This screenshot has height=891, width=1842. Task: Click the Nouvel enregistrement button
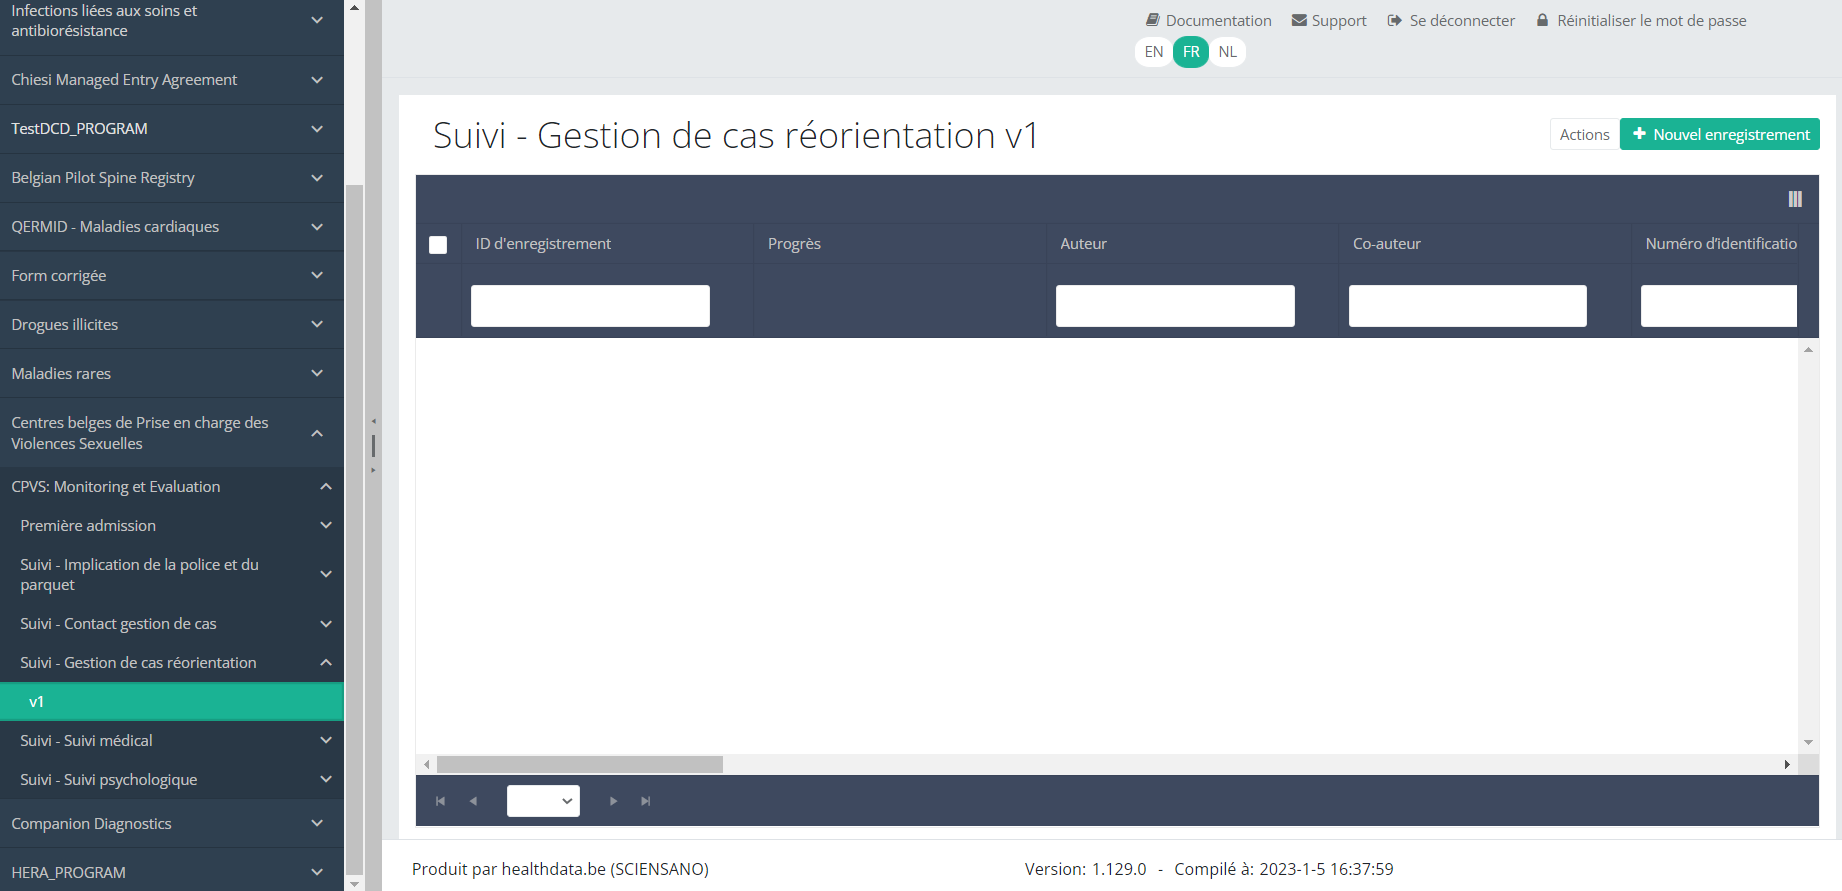point(1719,135)
